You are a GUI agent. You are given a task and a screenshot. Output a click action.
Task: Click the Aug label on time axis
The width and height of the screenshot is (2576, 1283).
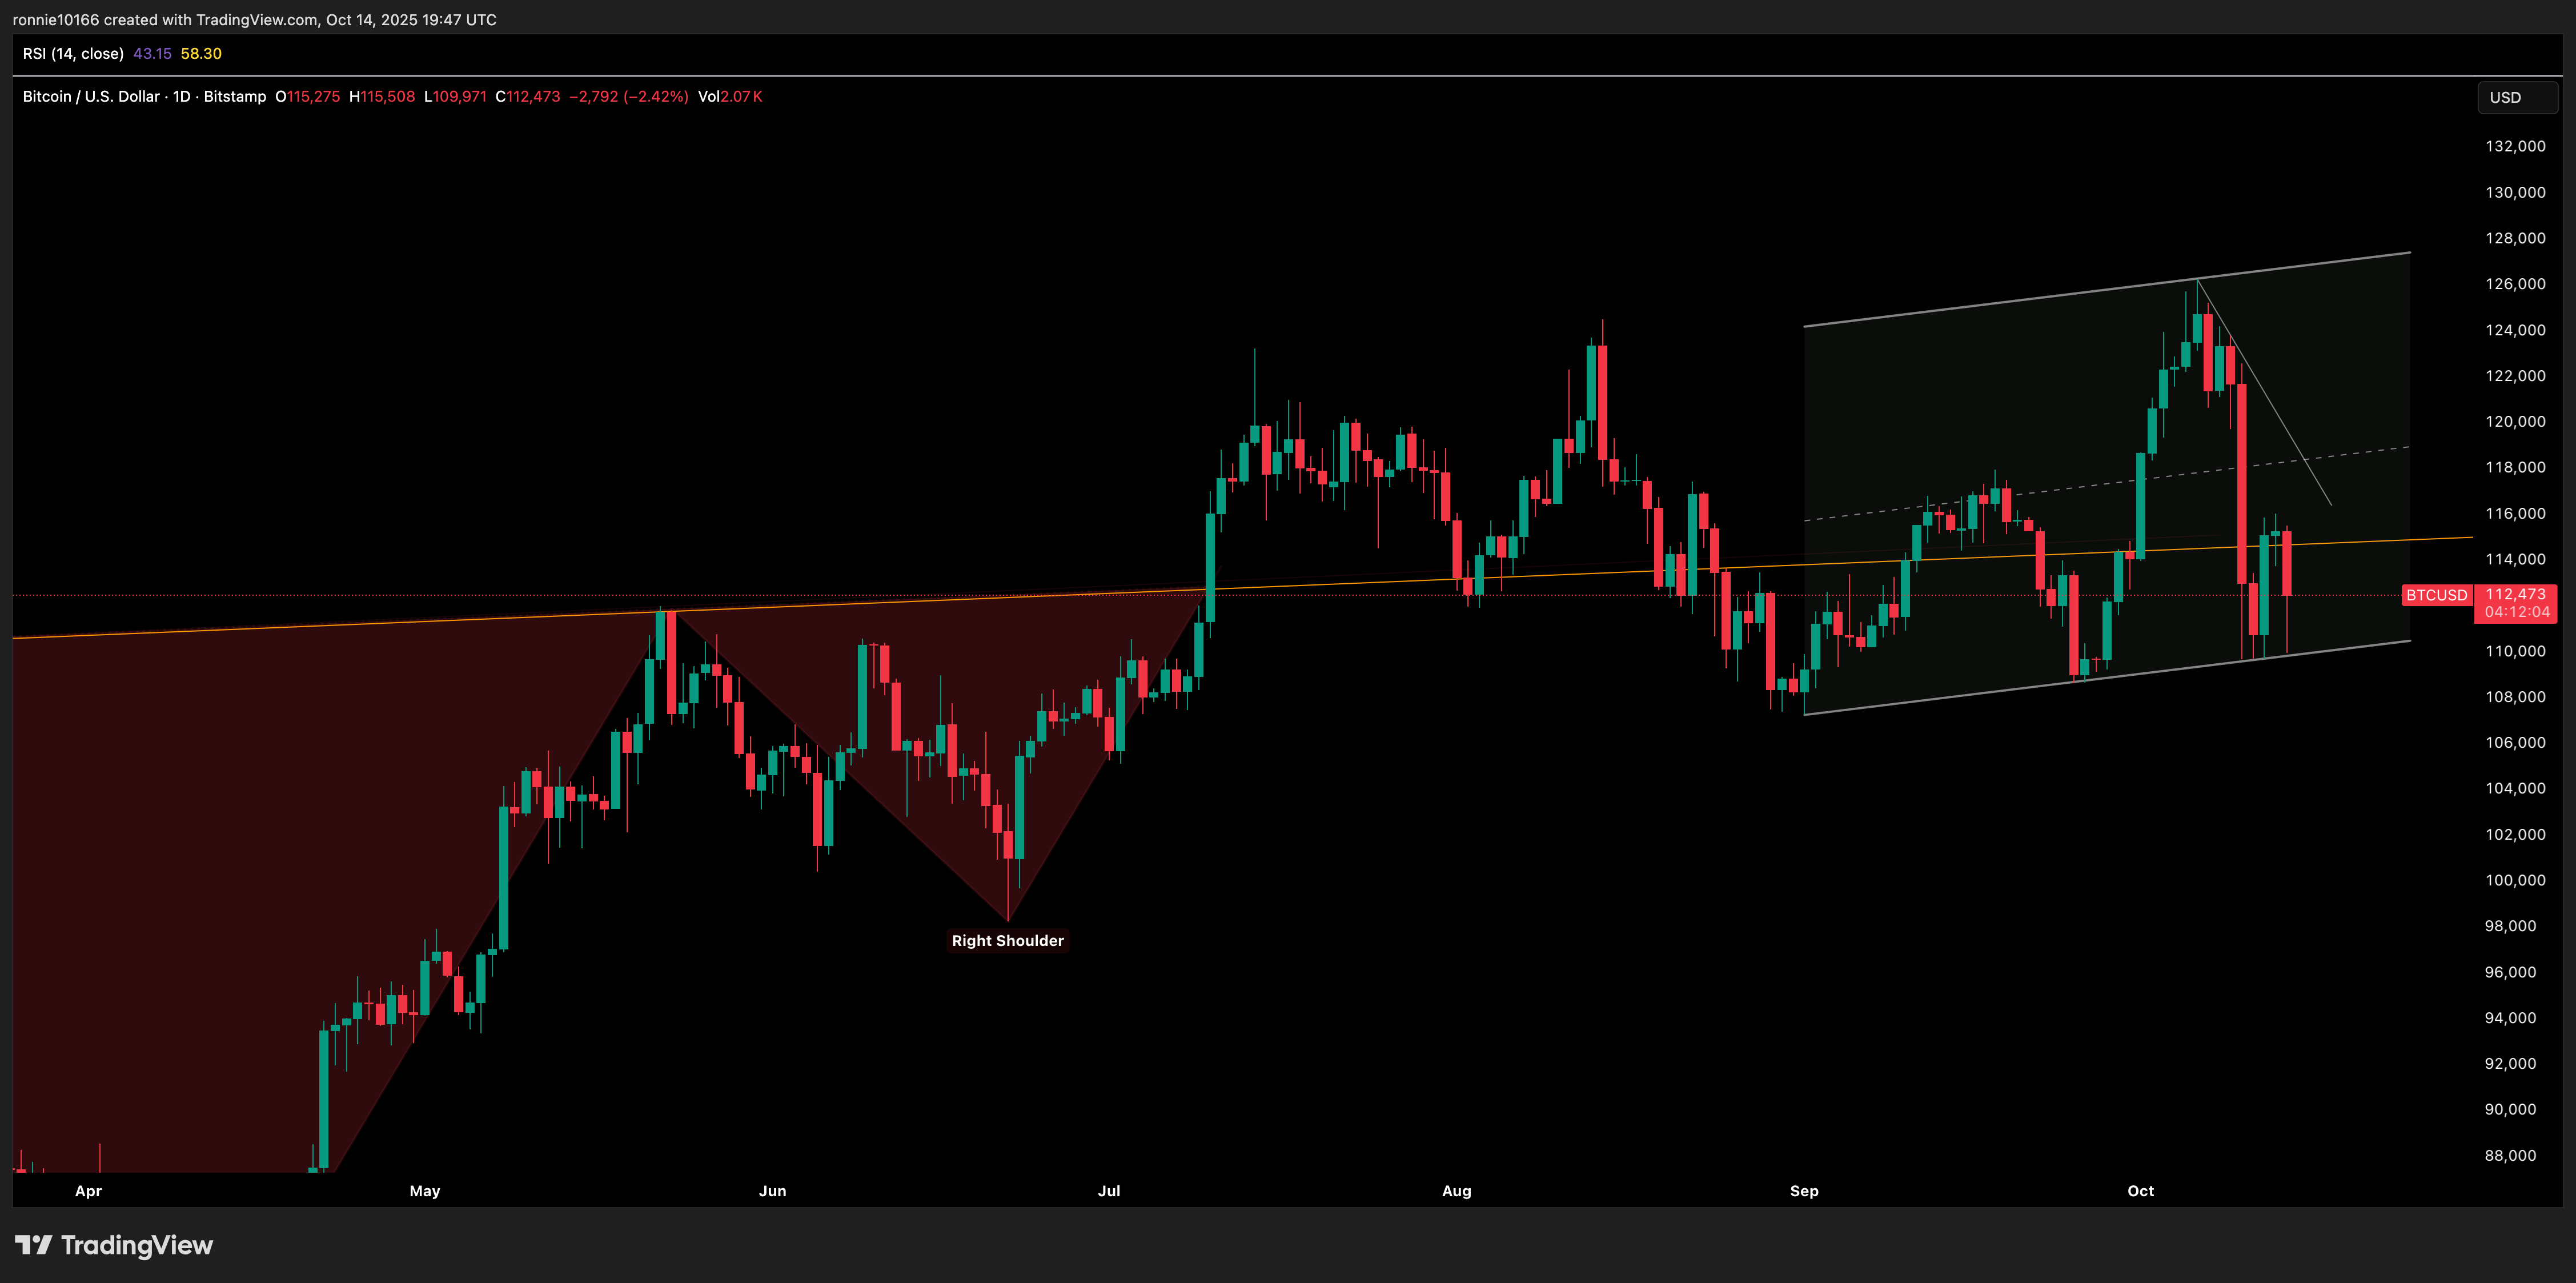(1456, 1191)
